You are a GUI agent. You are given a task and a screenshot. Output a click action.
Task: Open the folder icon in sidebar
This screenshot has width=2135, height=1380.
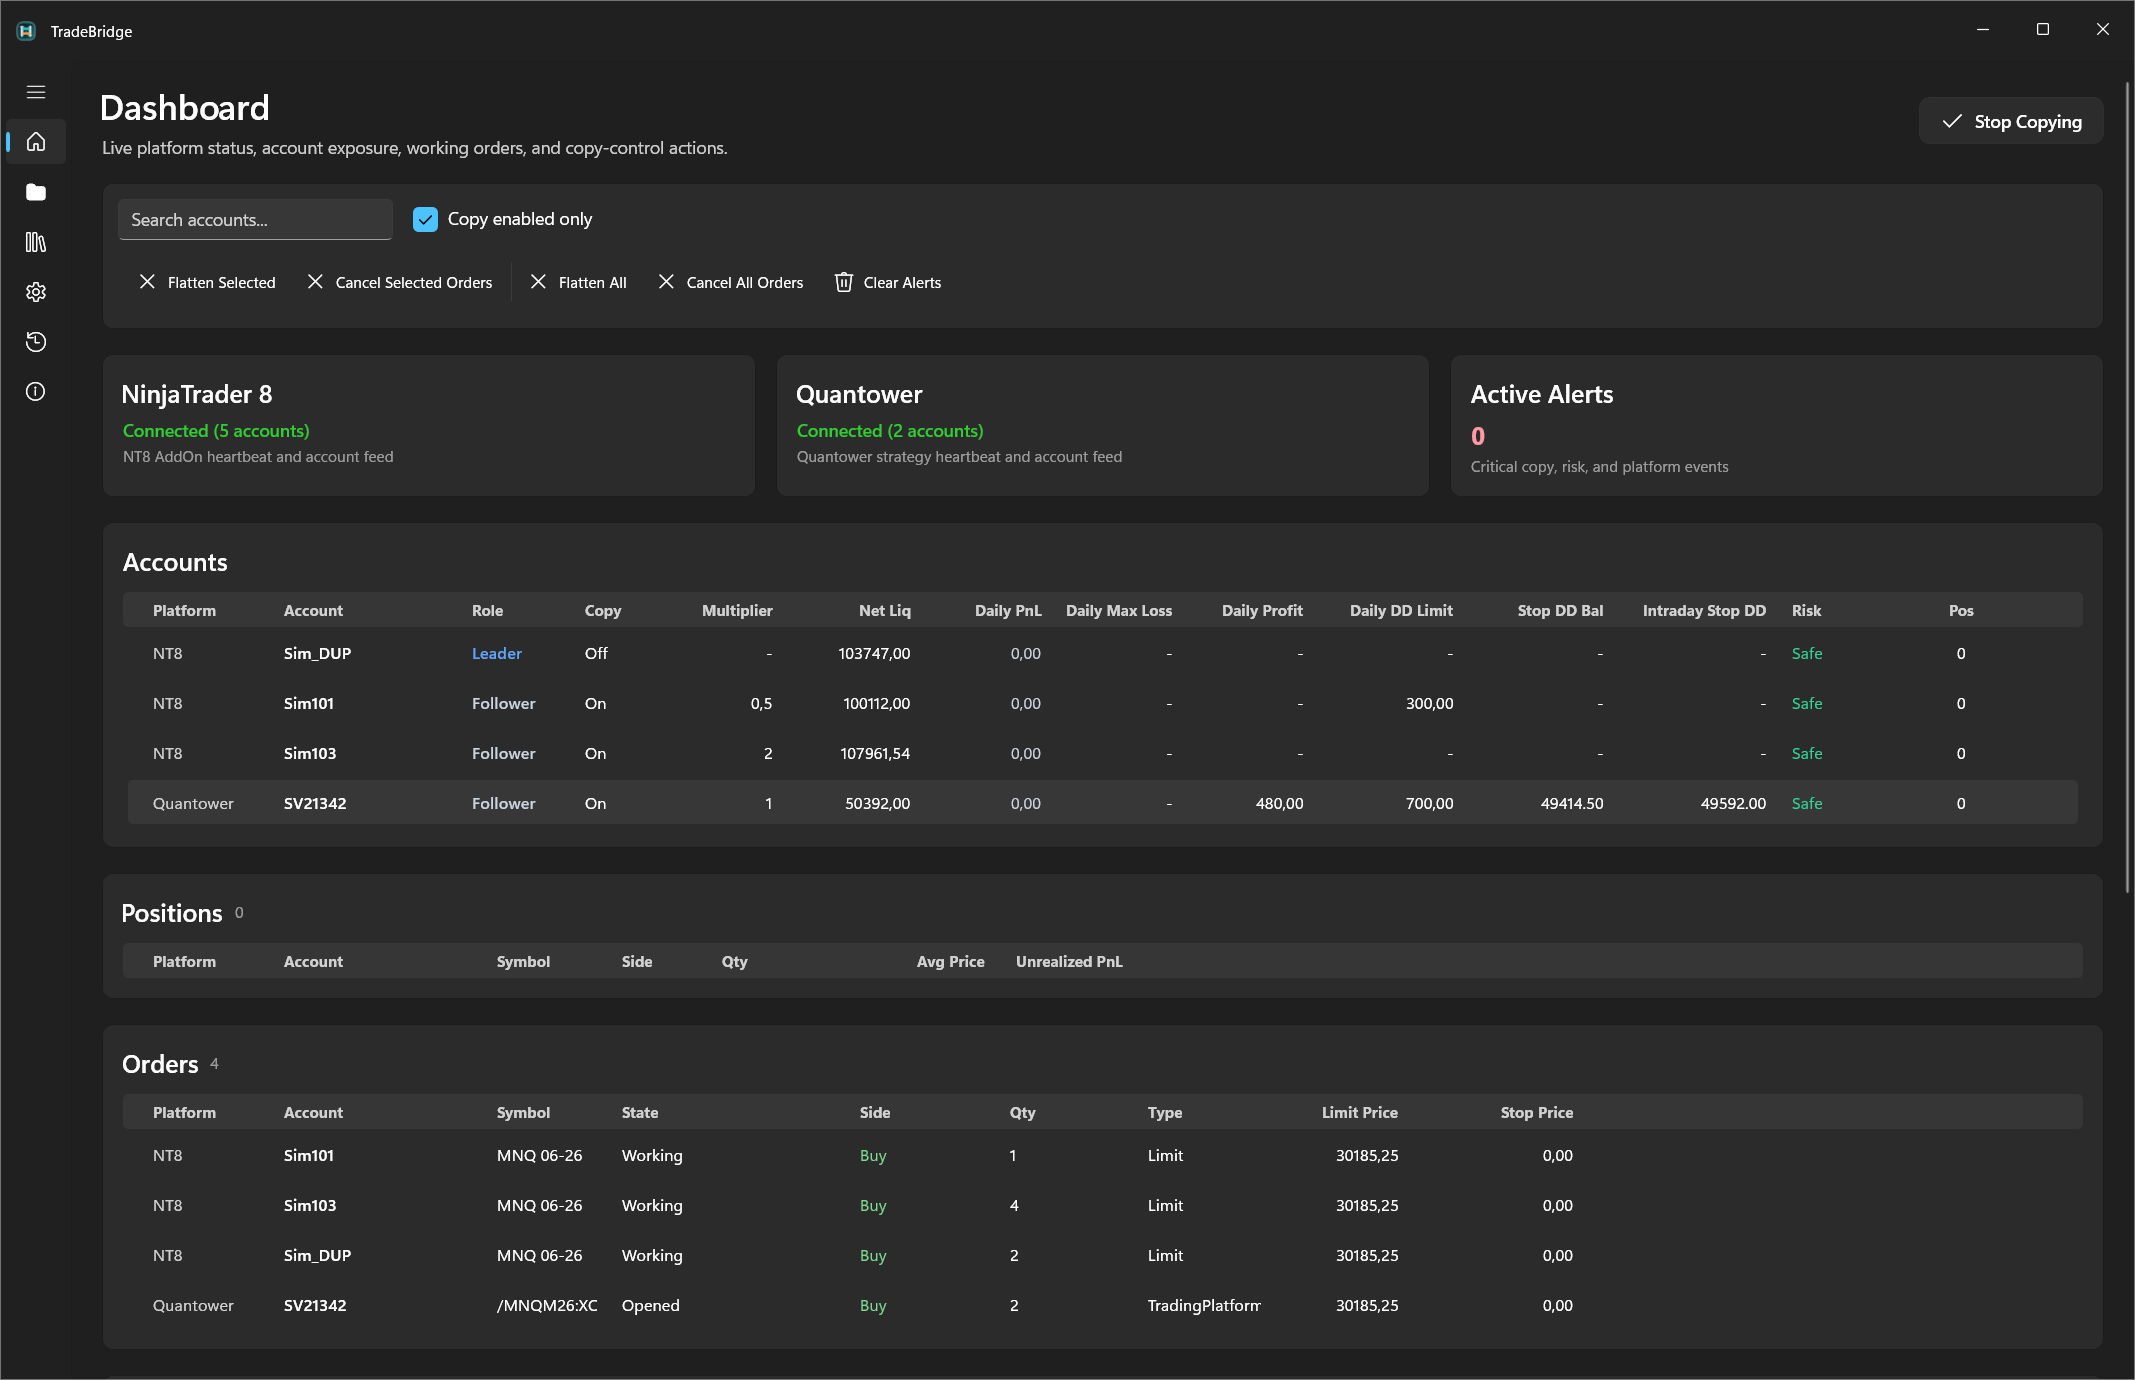pyautogui.click(x=36, y=192)
